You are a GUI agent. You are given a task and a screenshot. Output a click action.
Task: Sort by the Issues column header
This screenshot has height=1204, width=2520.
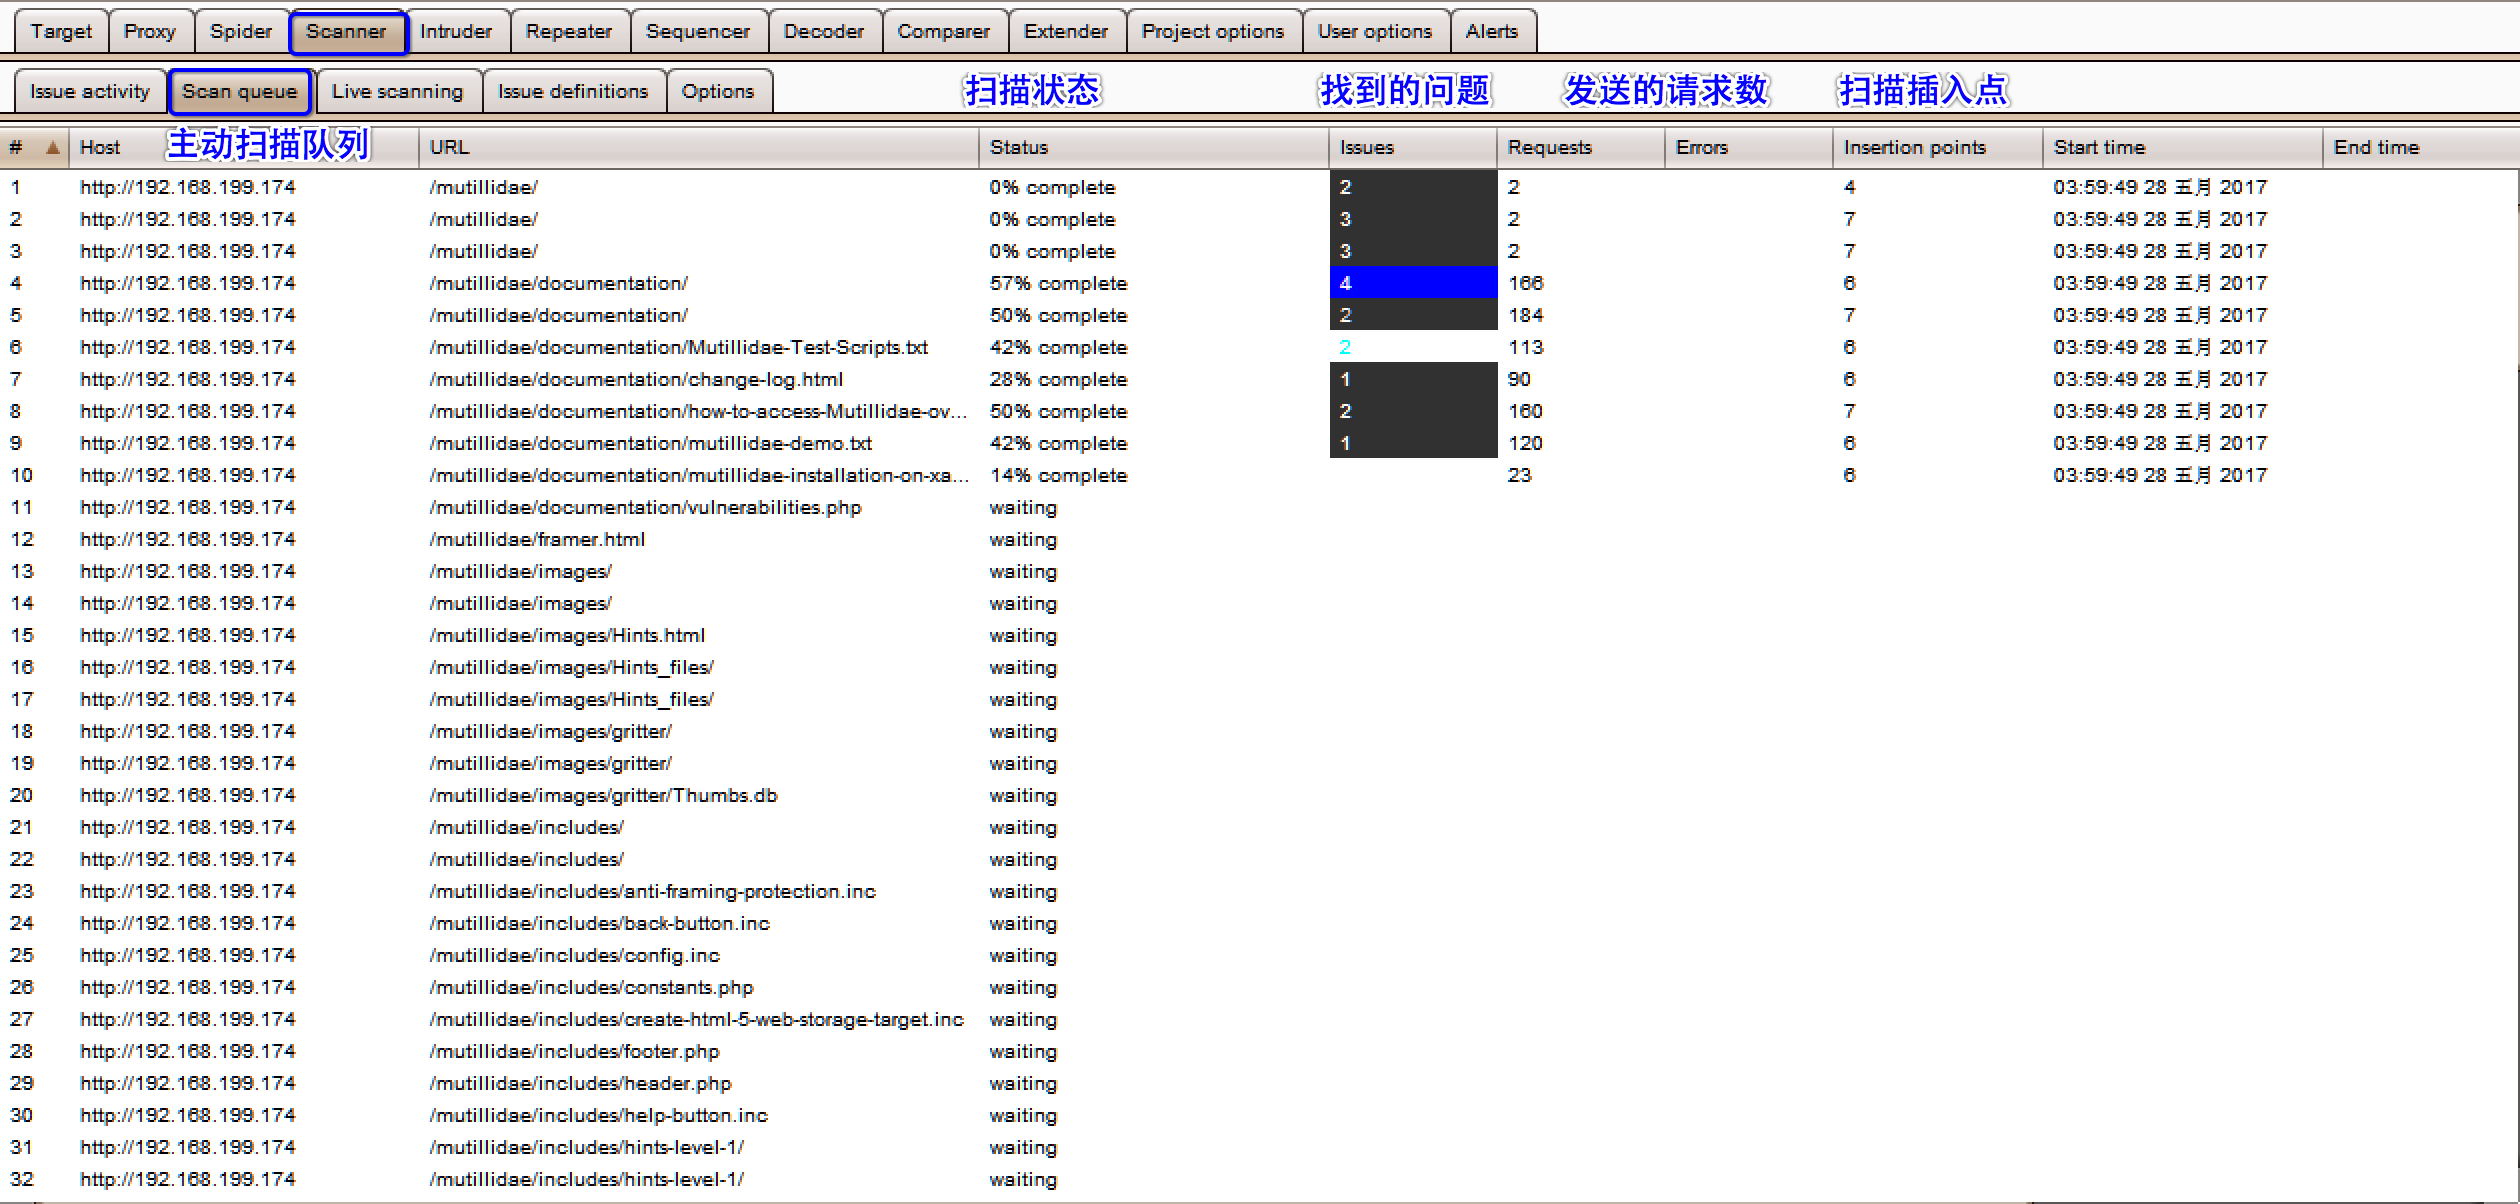tap(1366, 148)
